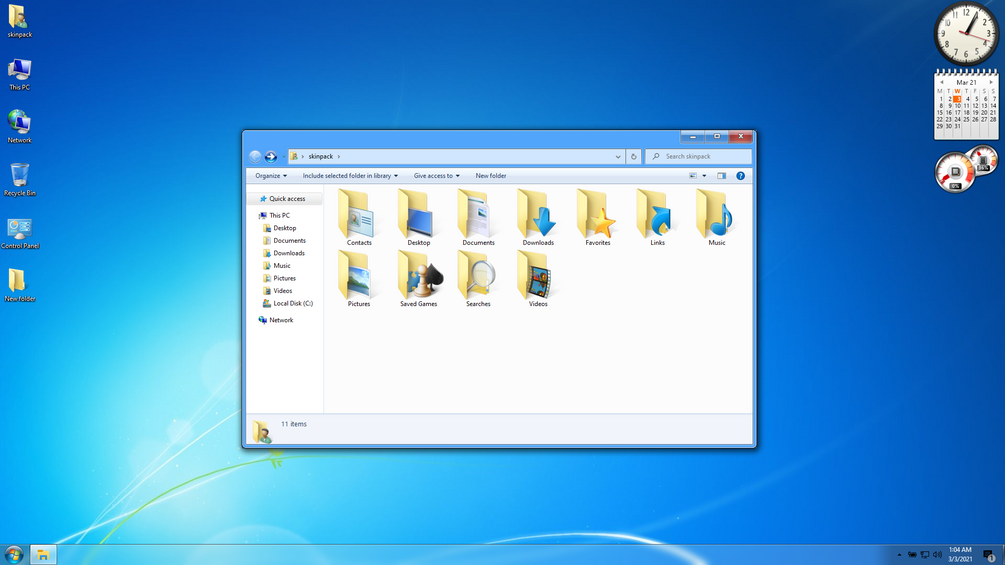Go to previous month in calendar gadget

942,83
